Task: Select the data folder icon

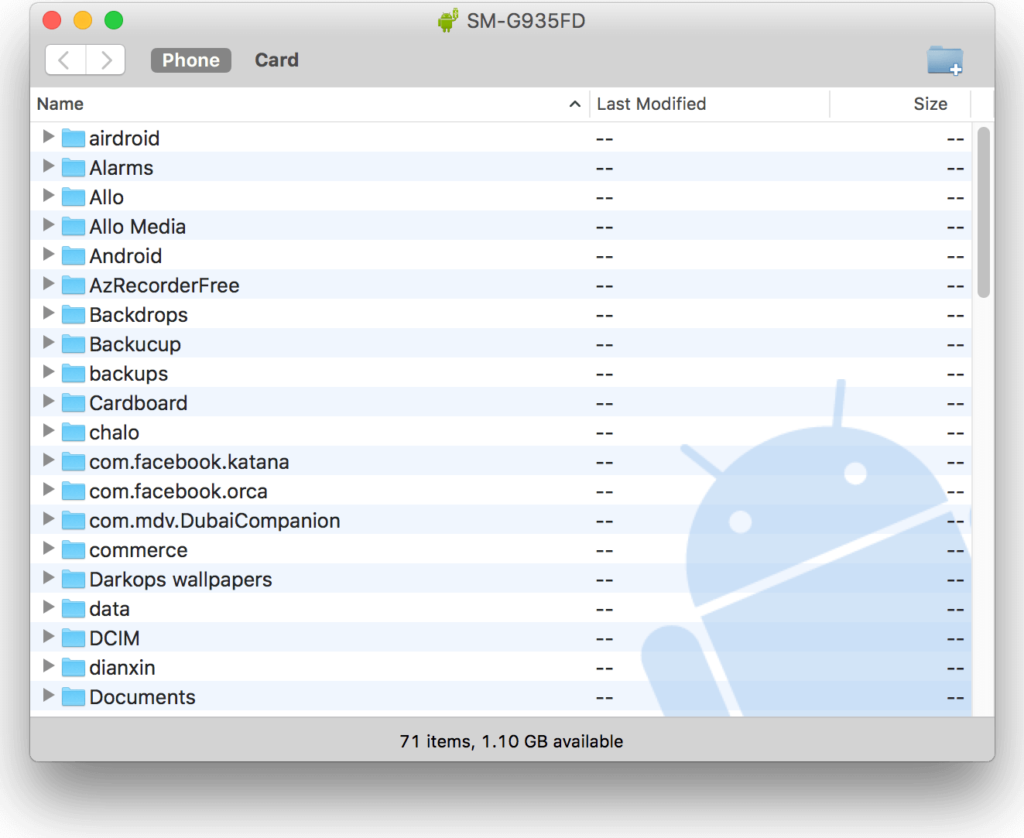Action: point(73,609)
